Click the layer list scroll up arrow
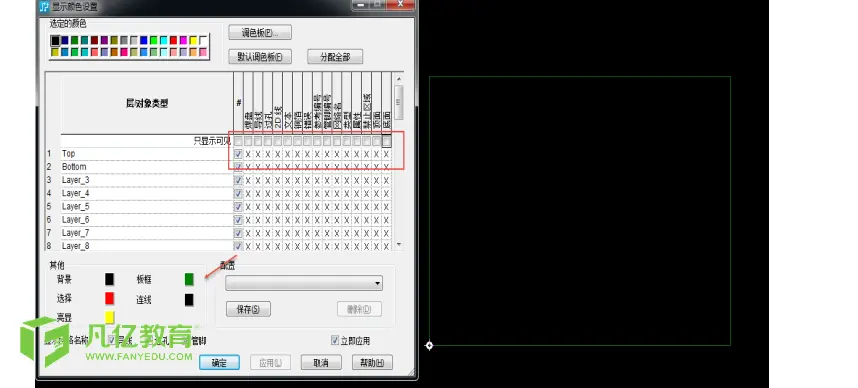This screenshot has width=858, height=388. 398,79
